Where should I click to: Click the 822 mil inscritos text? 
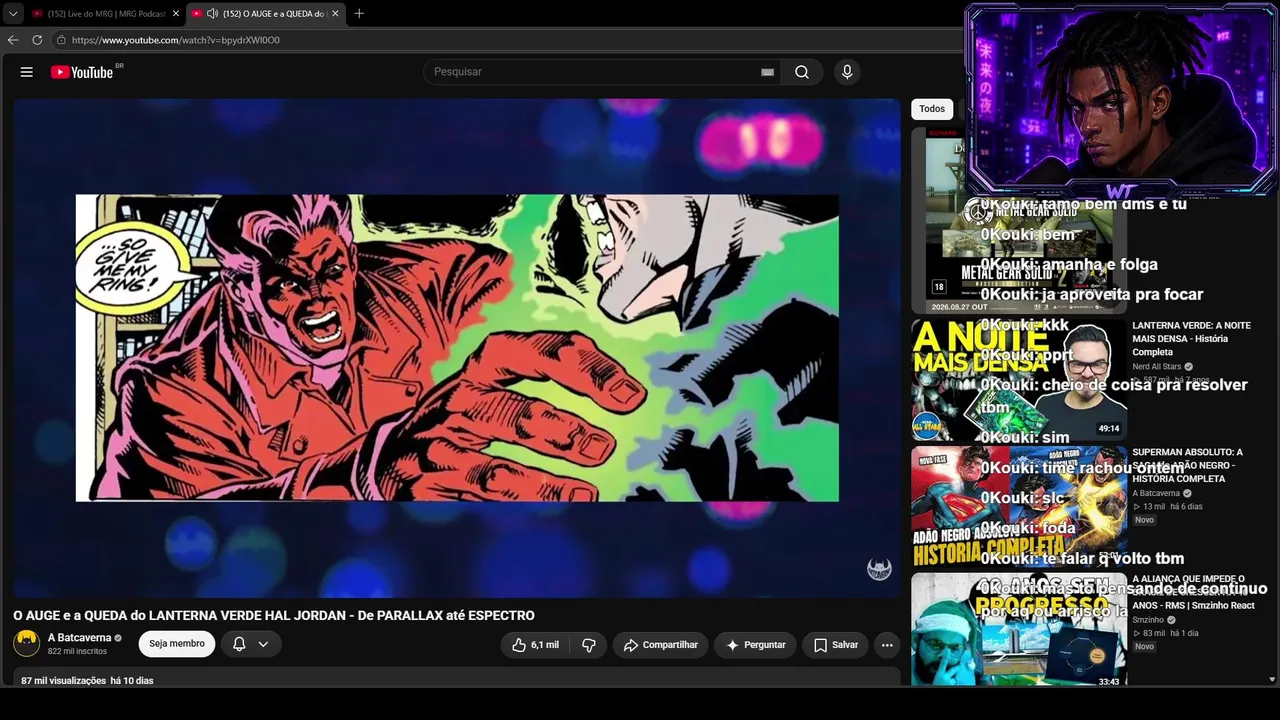click(76, 651)
